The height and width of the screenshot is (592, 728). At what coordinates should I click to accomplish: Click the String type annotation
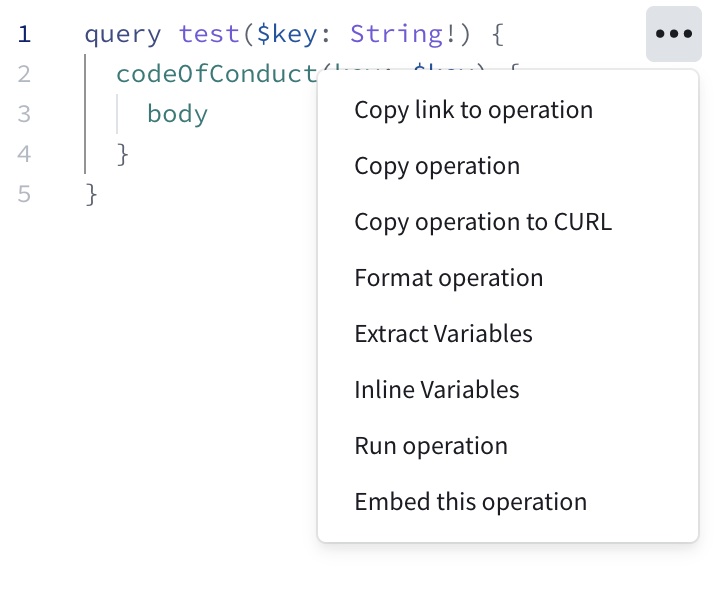(x=396, y=35)
